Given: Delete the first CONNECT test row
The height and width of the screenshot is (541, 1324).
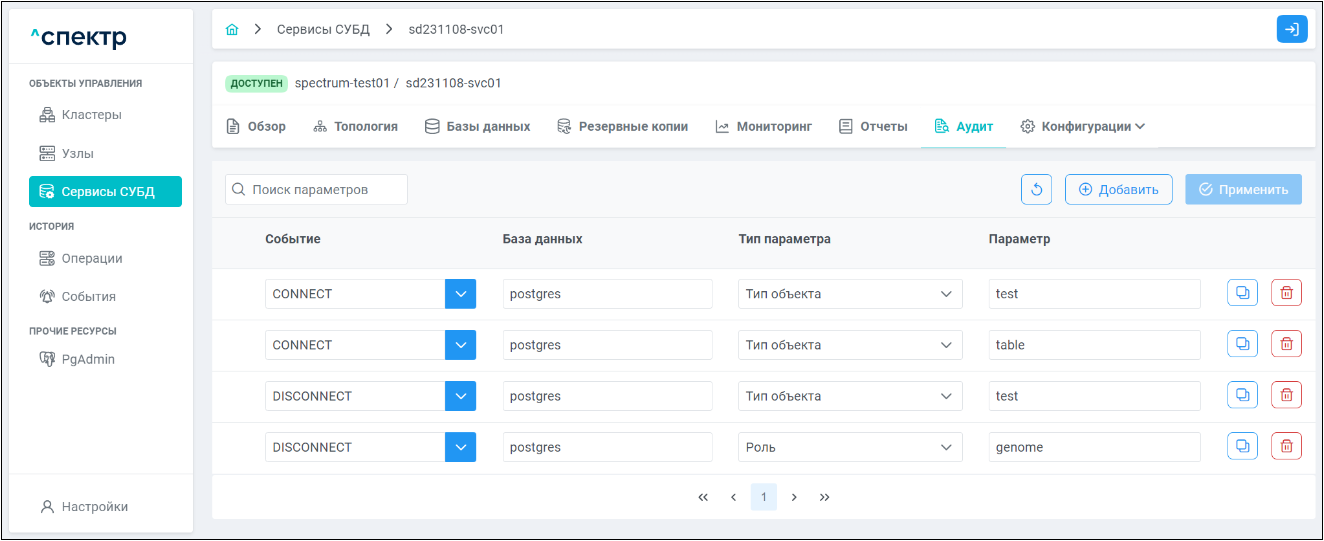Looking at the screenshot, I should [1286, 294].
